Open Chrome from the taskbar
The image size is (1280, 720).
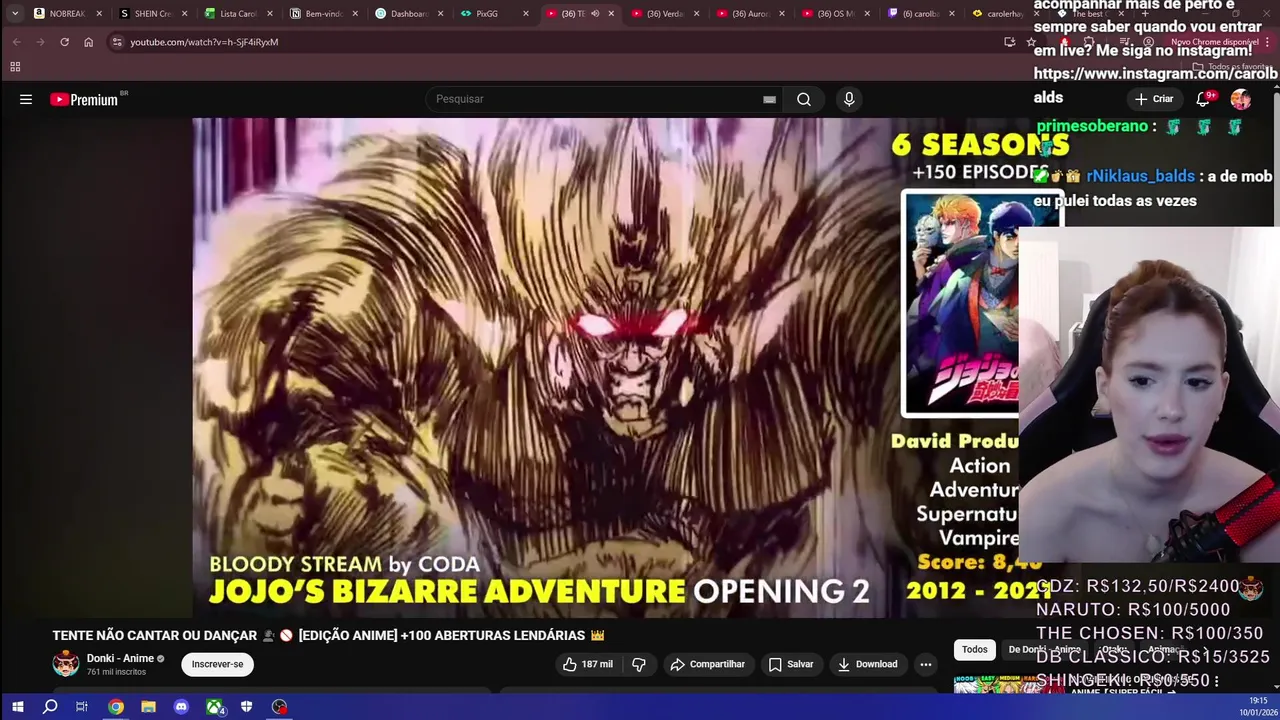click(116, 707)
